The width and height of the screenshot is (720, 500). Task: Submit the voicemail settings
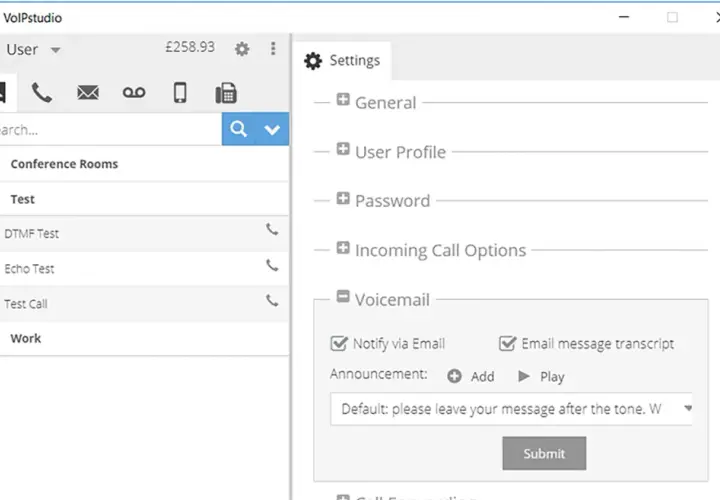coord(544,453)
